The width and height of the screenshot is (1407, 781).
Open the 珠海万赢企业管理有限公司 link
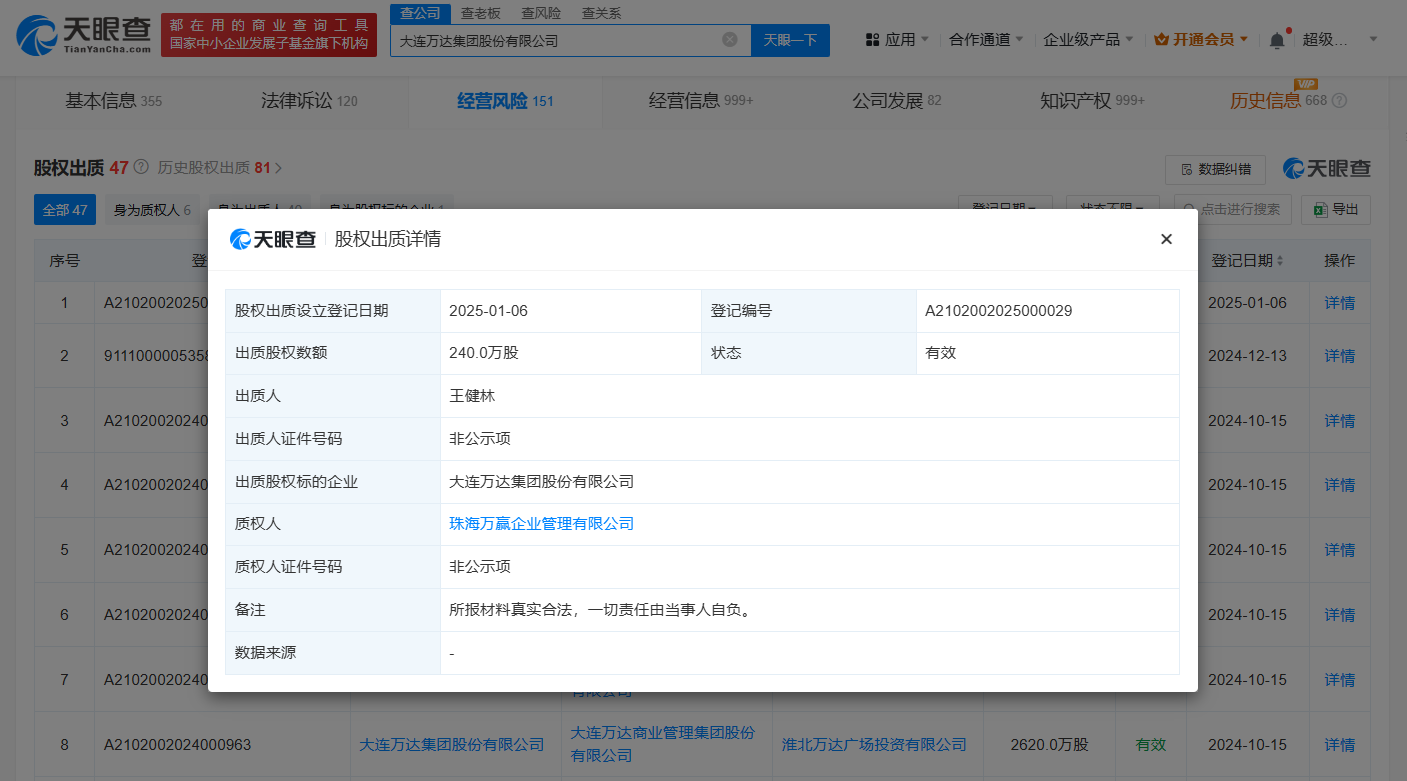(x=542, y=524)
